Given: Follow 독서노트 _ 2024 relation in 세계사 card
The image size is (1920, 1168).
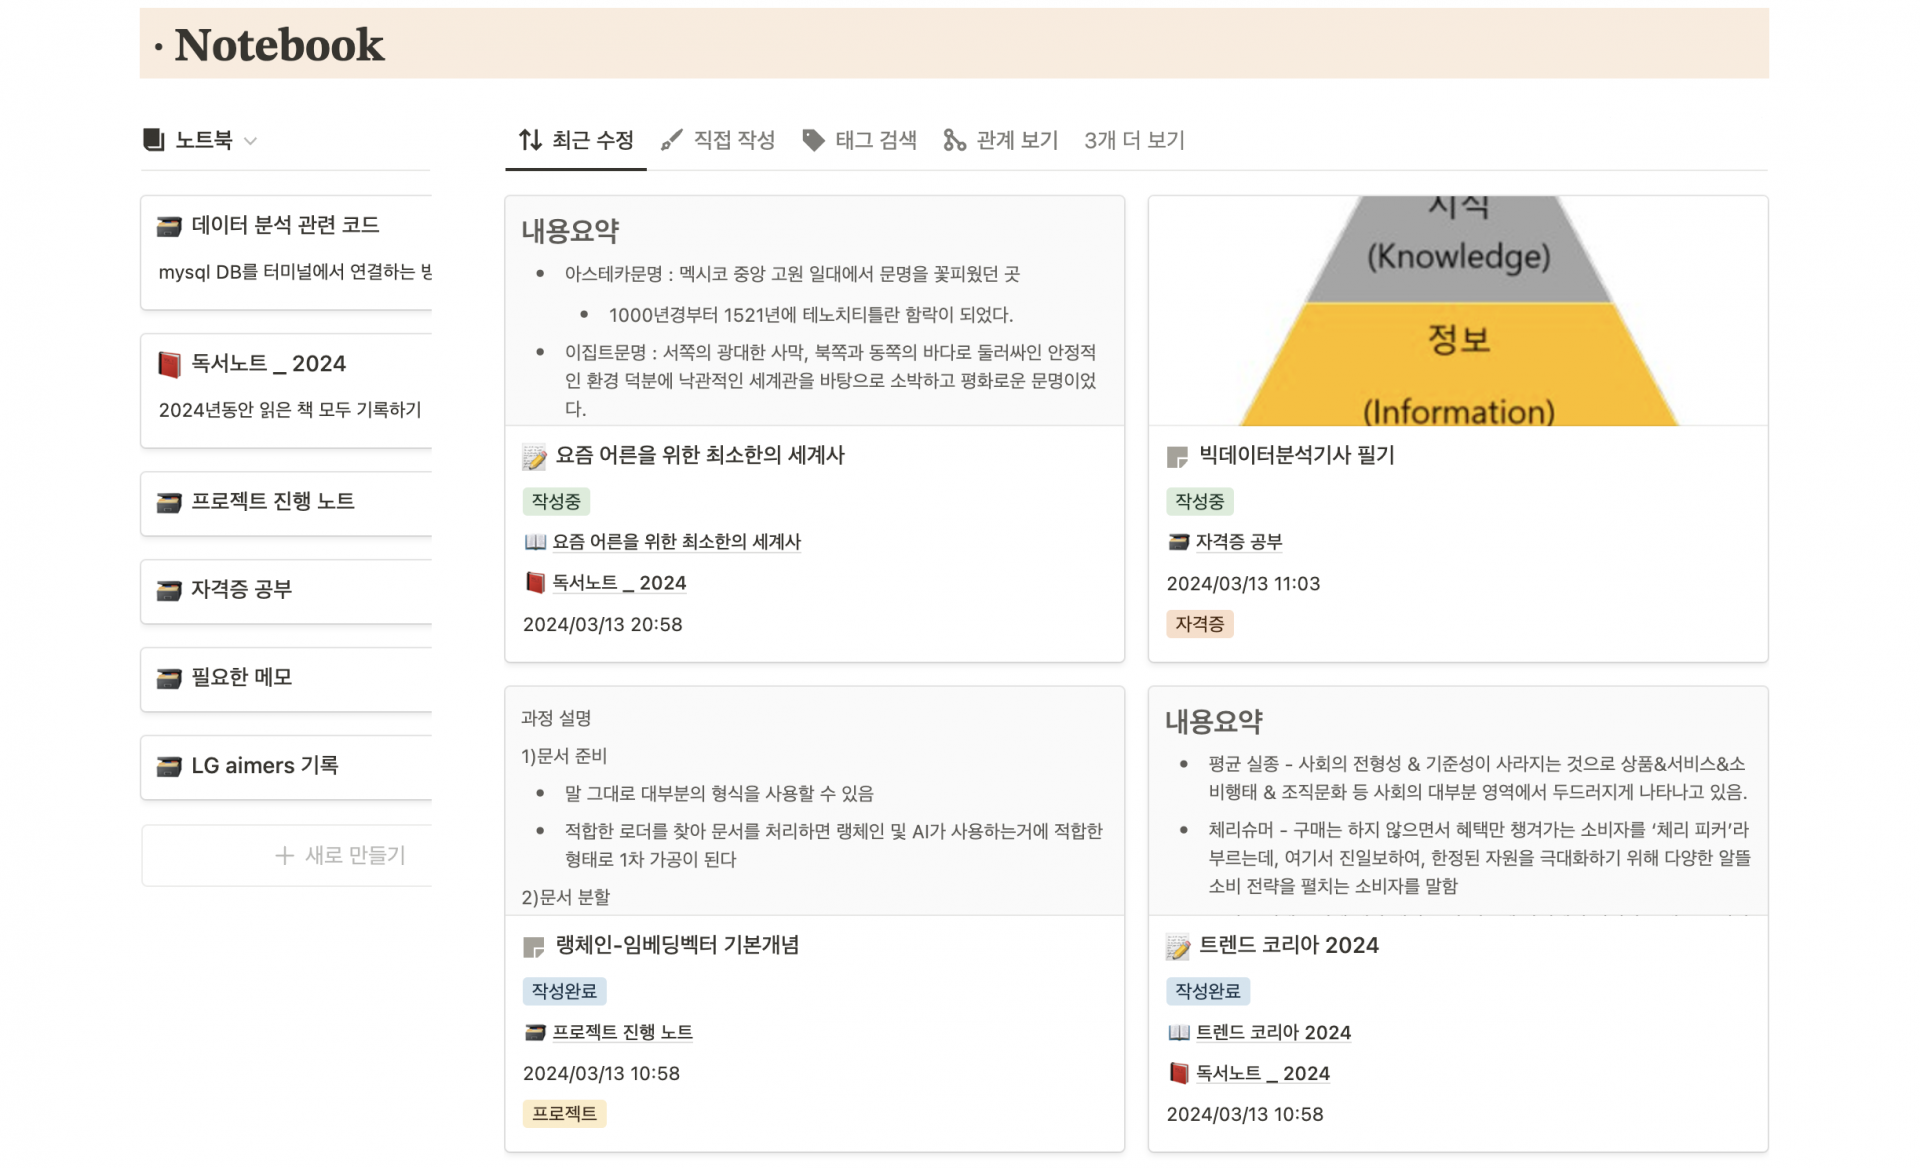Looking at the screenshot, I should [619, 583].
